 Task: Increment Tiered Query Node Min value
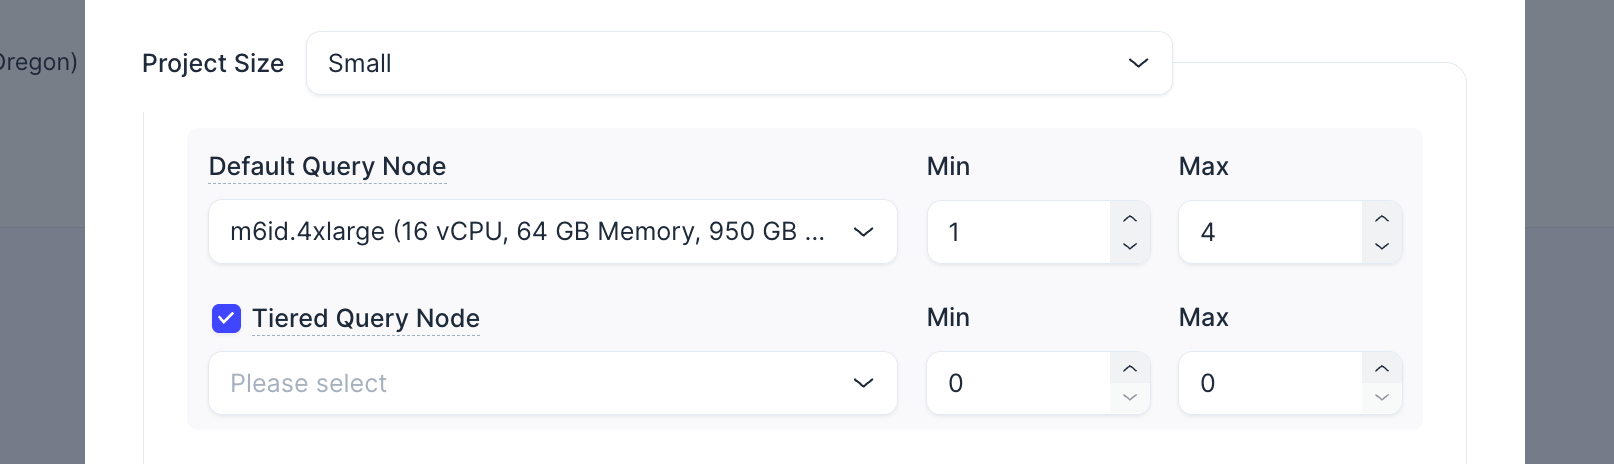click(x=1130, y=369)
